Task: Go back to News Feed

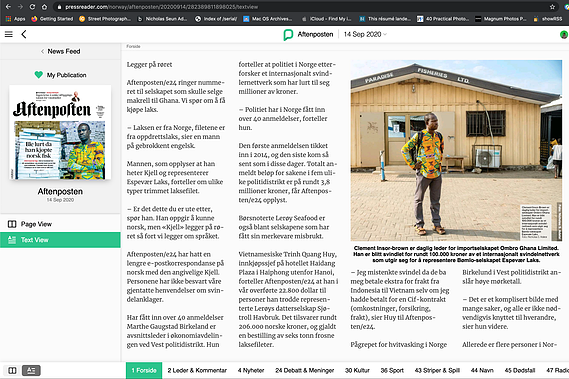Action: pyautogui.click(x=60, y=51)
